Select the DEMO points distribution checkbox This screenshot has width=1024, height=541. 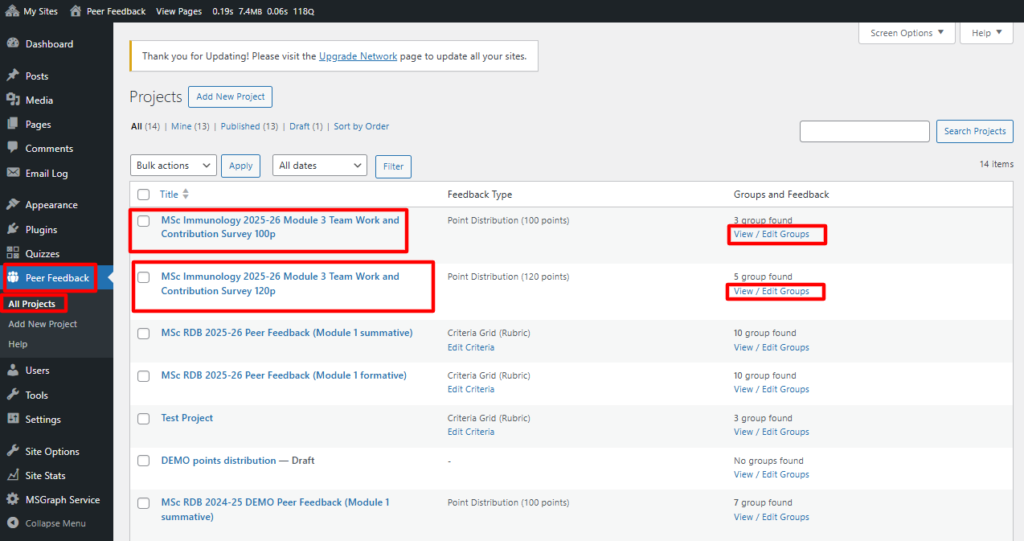(144, 461)
